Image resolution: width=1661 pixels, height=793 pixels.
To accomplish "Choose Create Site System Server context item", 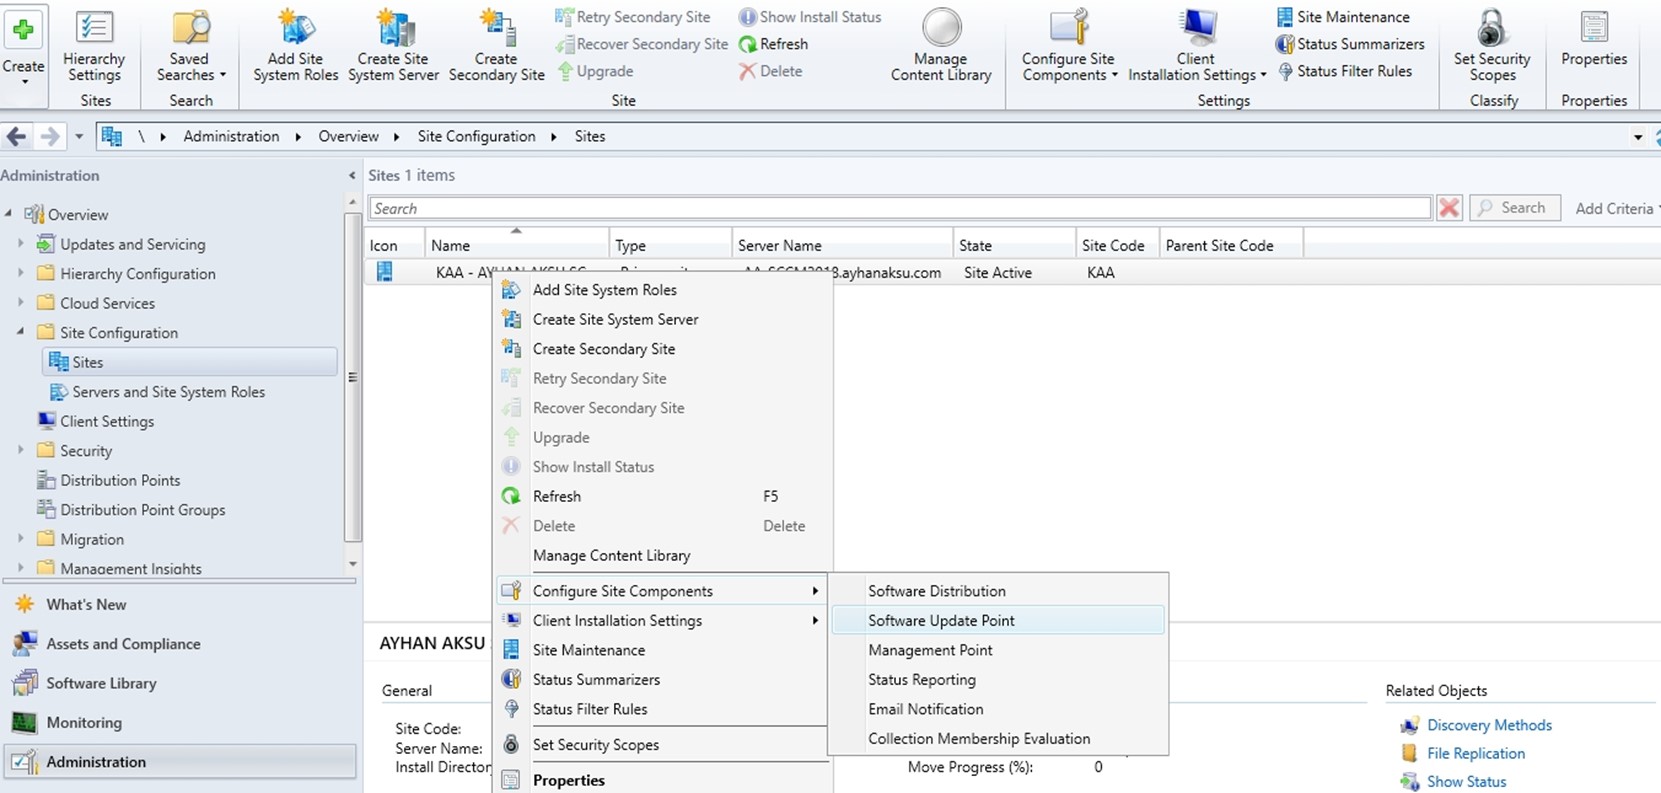I will [662, 319].
